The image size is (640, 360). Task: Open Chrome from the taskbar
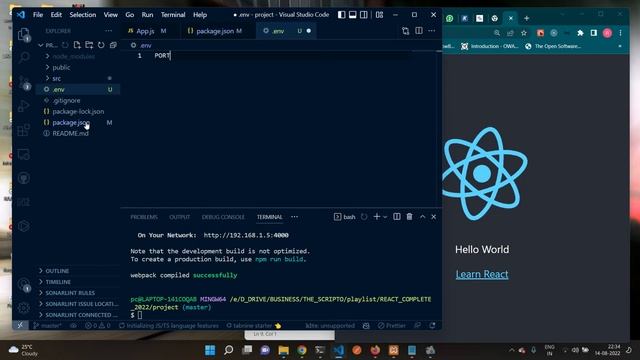pyautogui.click(x=302, y=350)
